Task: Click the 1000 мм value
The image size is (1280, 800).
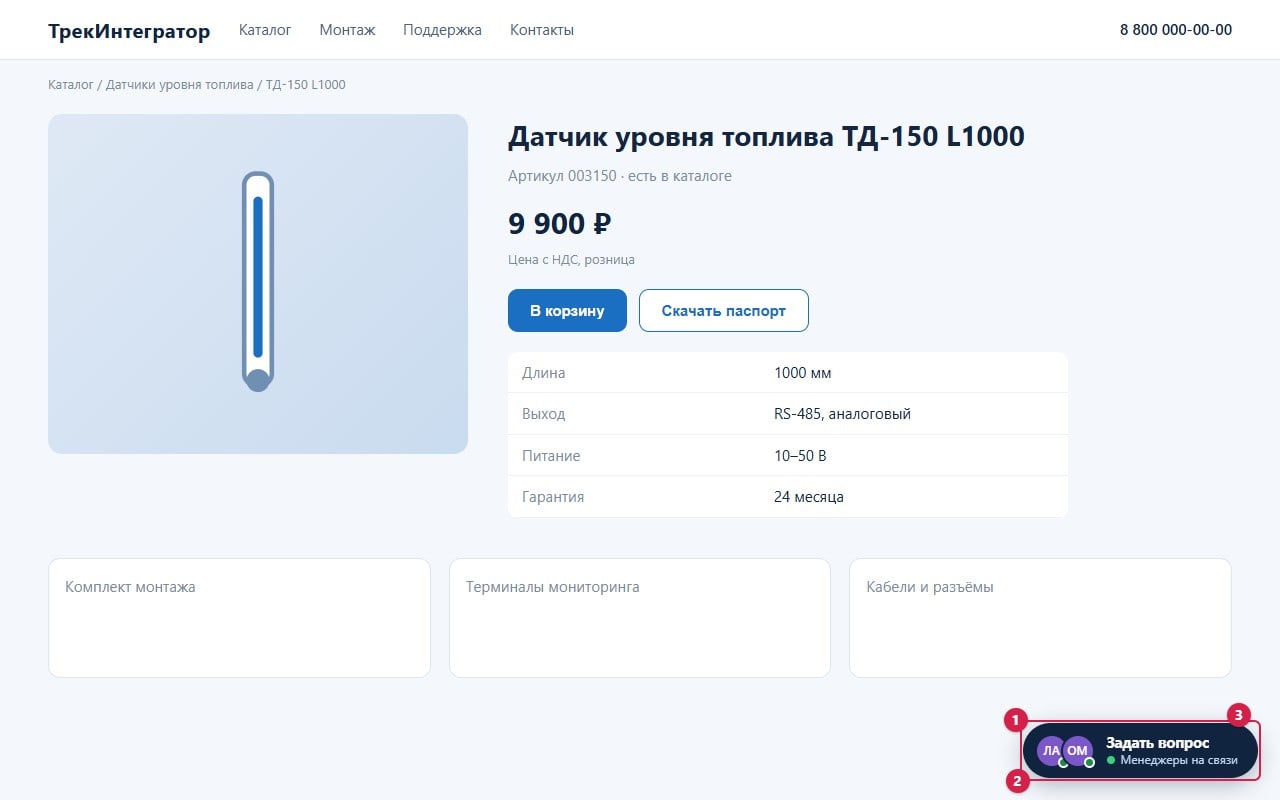Action: click(803, 373)
